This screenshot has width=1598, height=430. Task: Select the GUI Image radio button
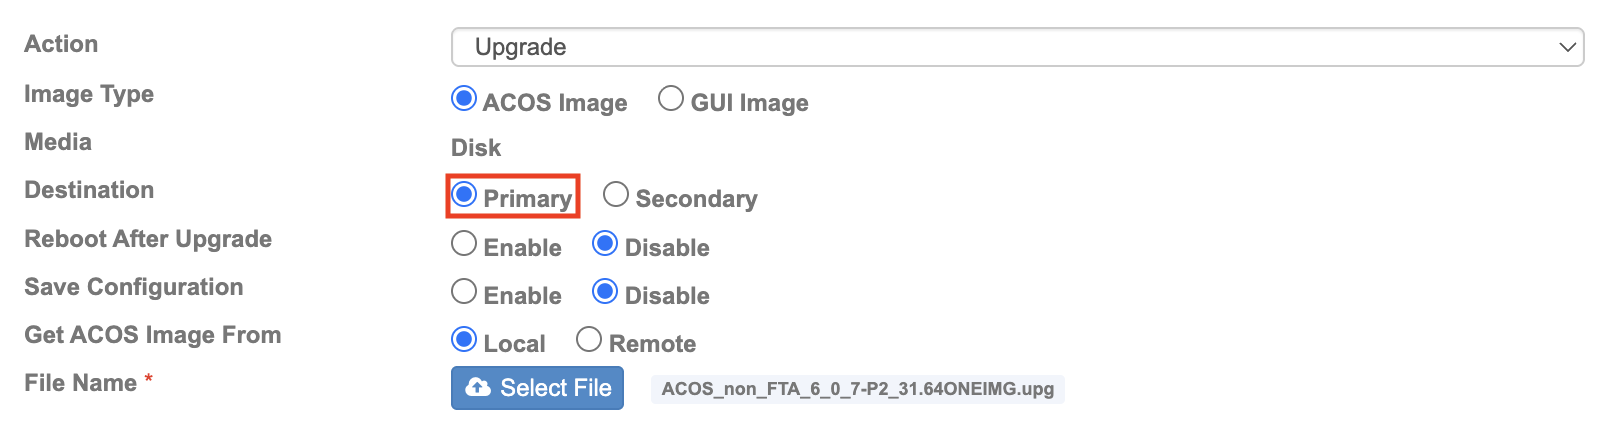[671, 99]
